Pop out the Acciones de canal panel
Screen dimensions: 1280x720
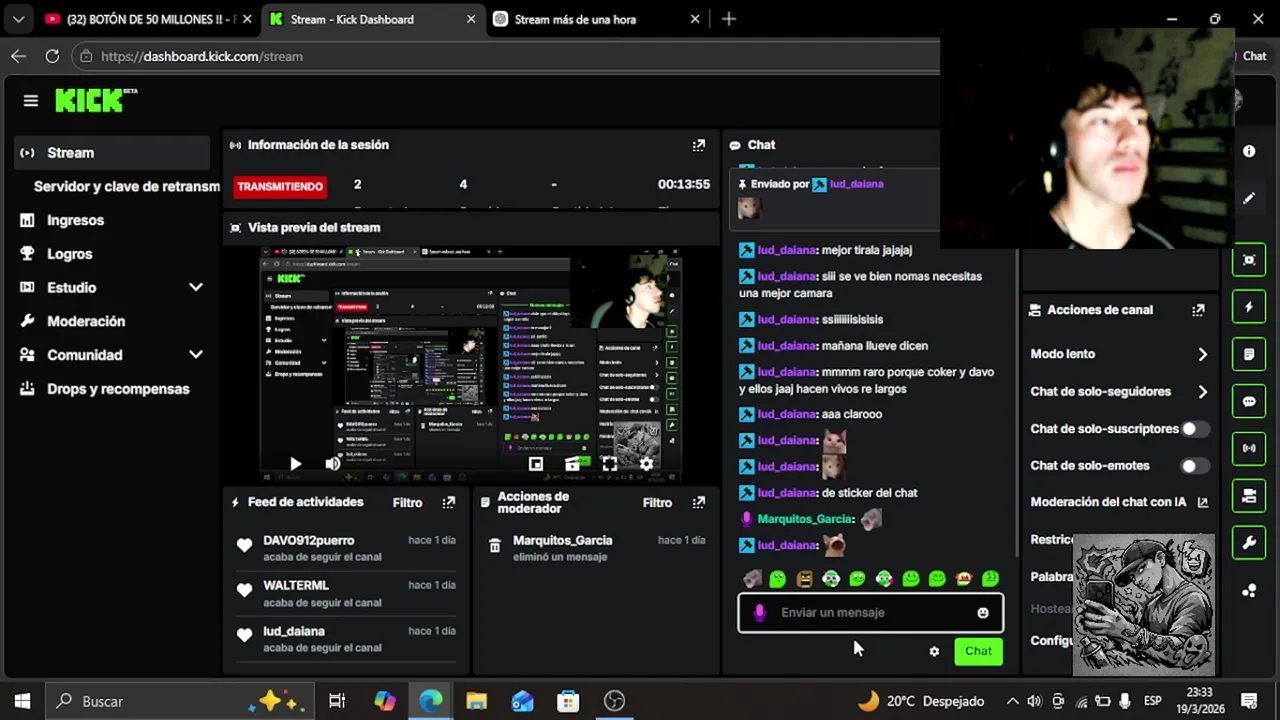pyautogui.click(x=1198, y=310)
